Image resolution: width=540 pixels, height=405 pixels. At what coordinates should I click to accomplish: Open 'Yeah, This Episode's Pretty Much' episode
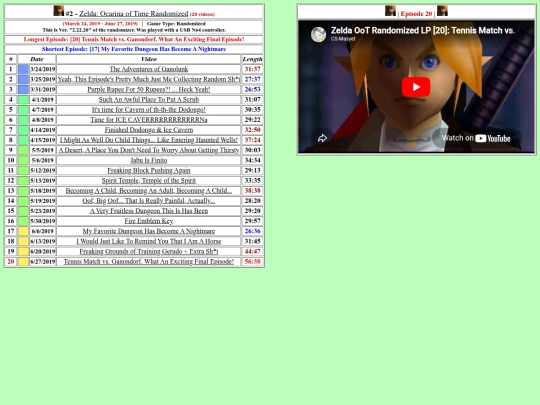(149, 79)
